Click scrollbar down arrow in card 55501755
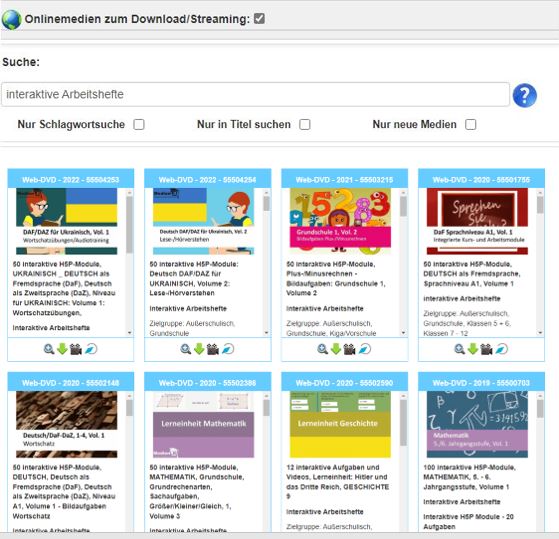Viewport: 559px width, 539px height. pos(540,333)
